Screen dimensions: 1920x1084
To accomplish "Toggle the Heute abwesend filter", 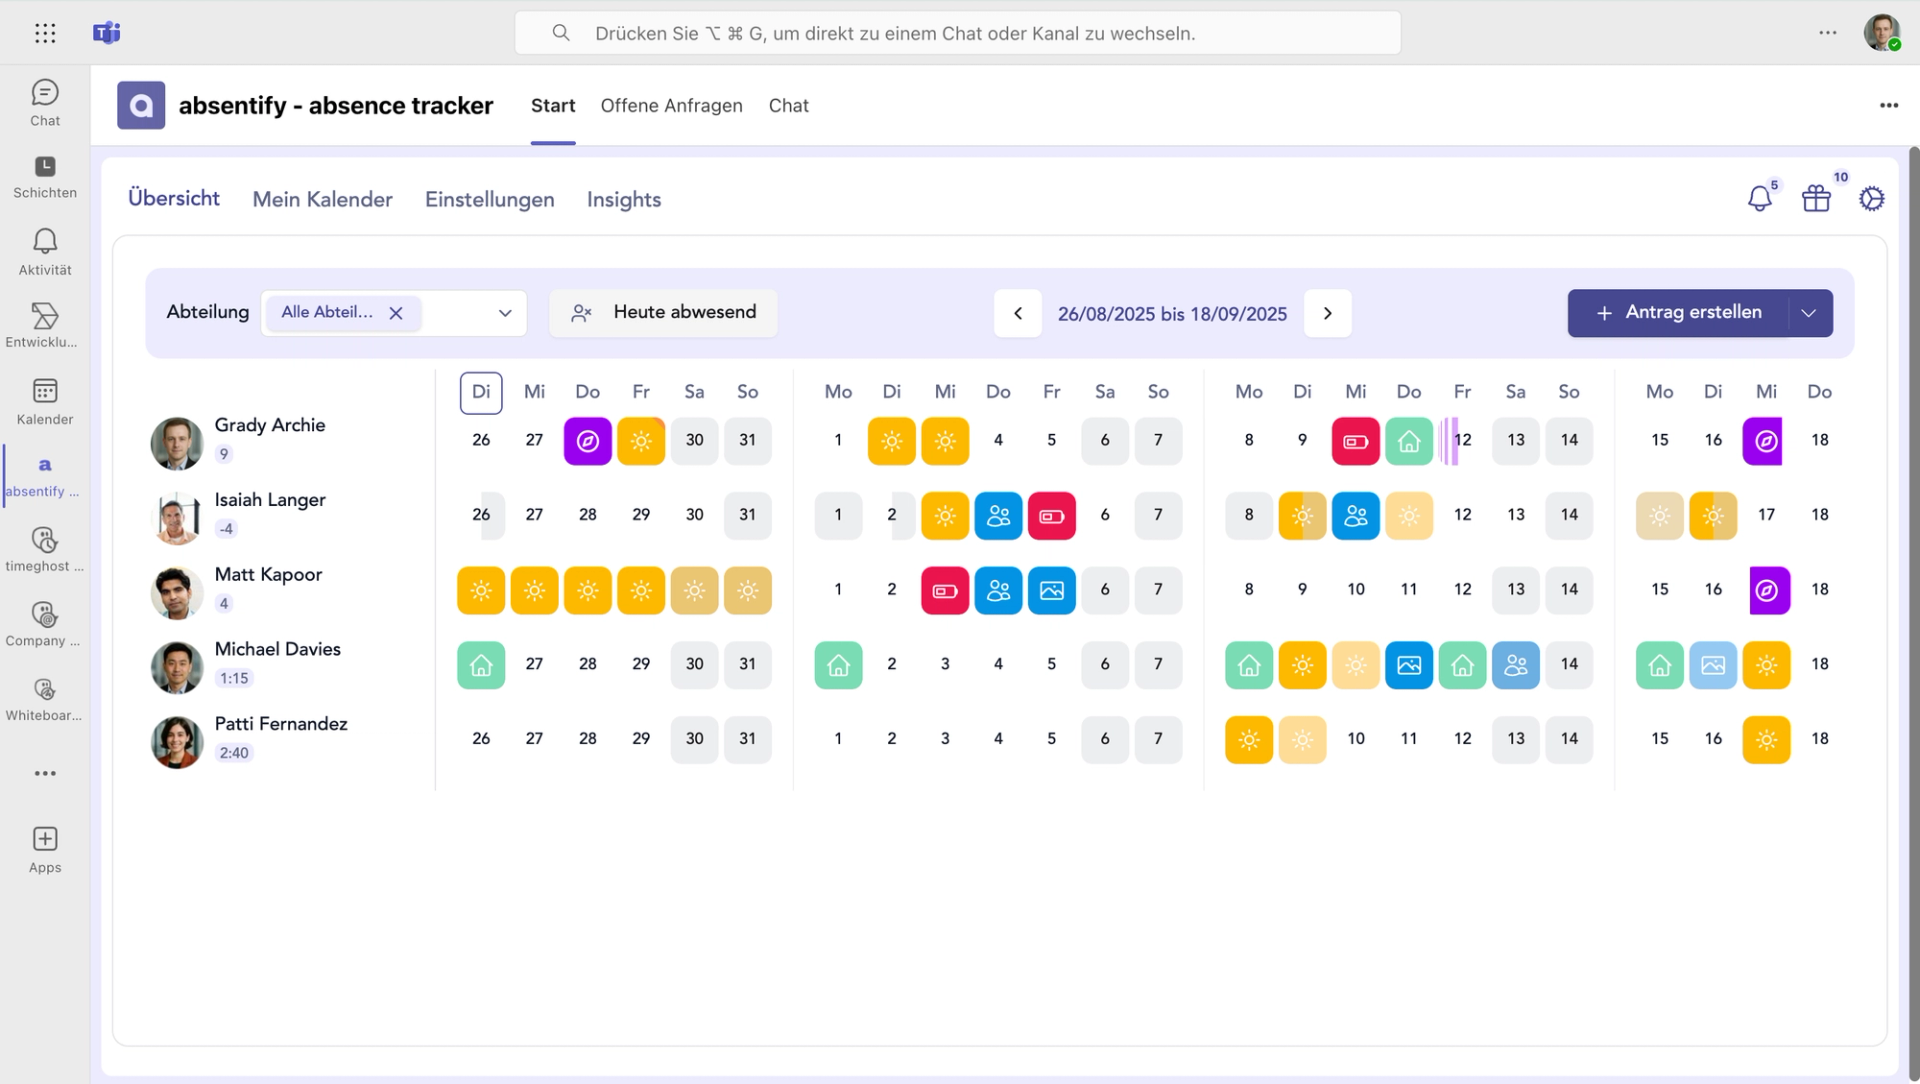I will [664, 313].
